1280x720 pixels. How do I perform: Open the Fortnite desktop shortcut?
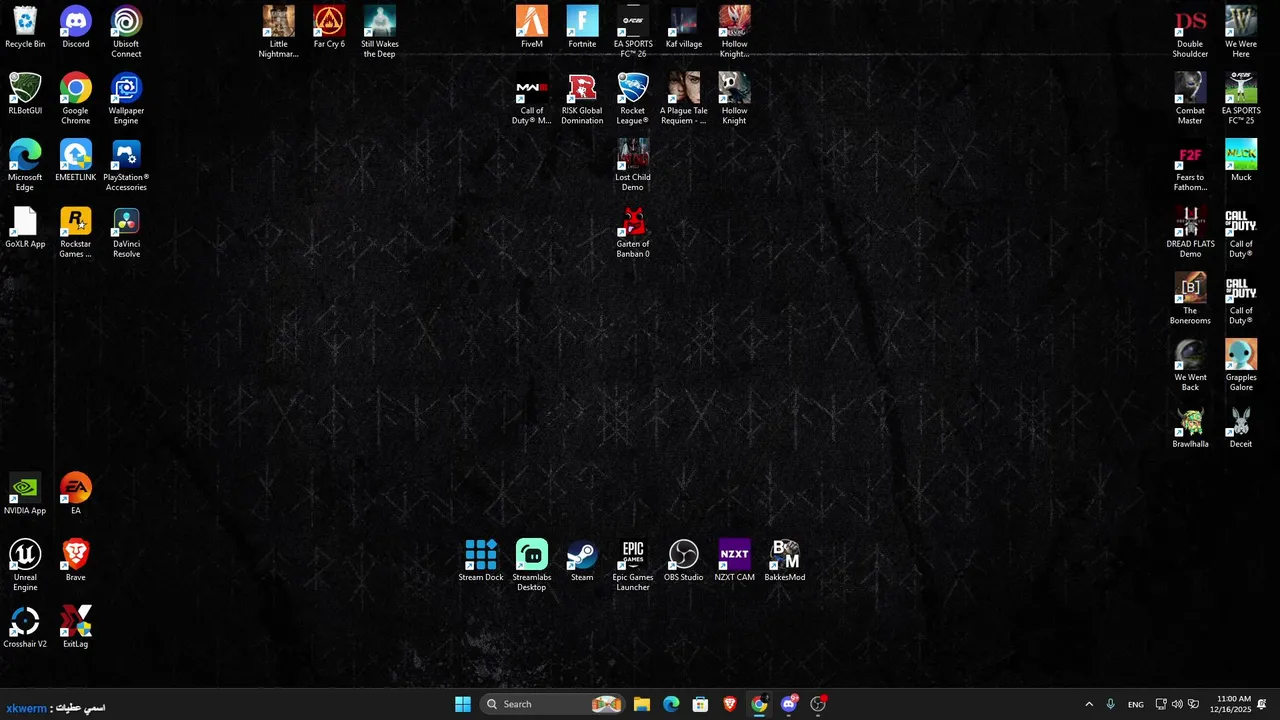[x=582, y=28]
